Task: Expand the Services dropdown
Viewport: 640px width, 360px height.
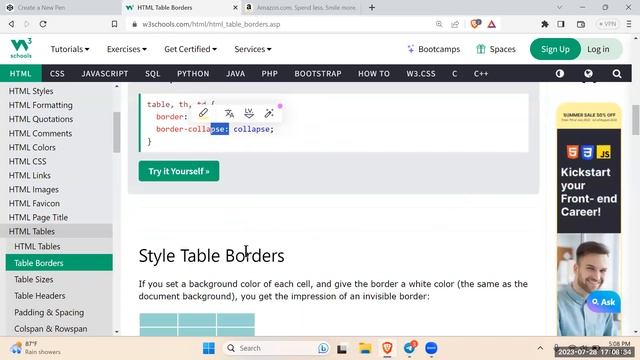Action: 253,49
